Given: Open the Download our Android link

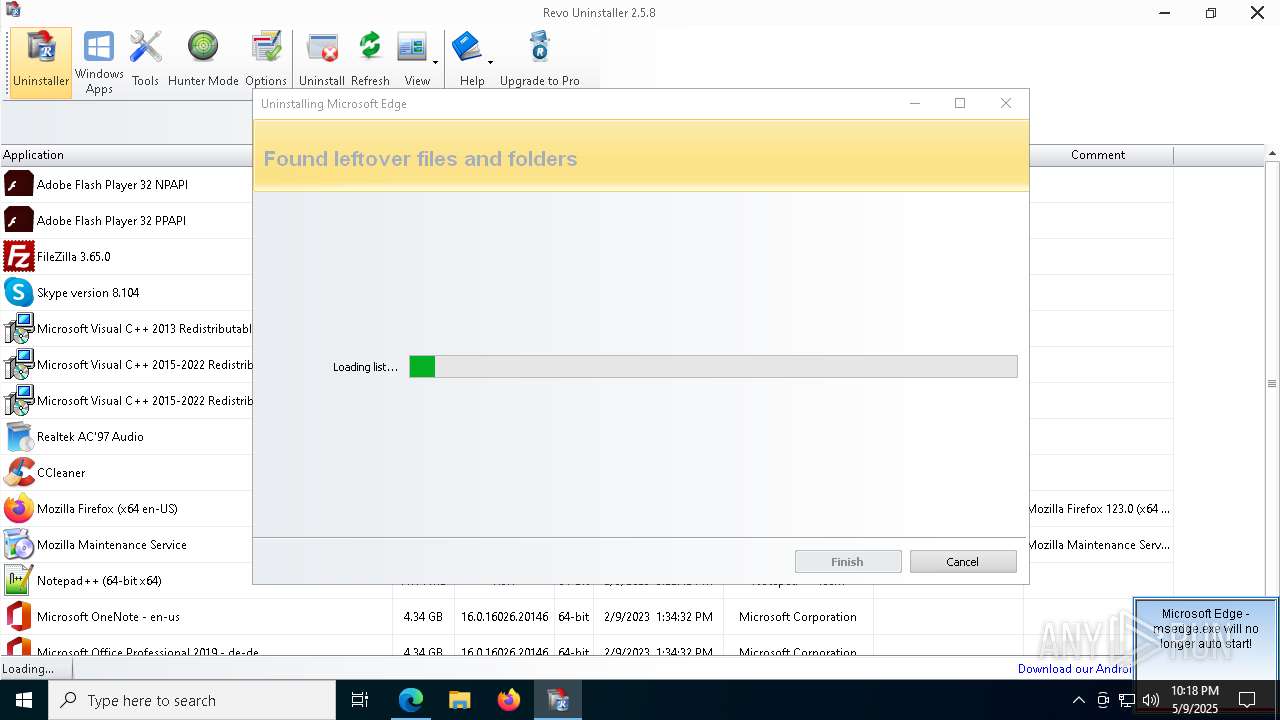Looking at the screenshot, I should click(x=1075, y=669).
